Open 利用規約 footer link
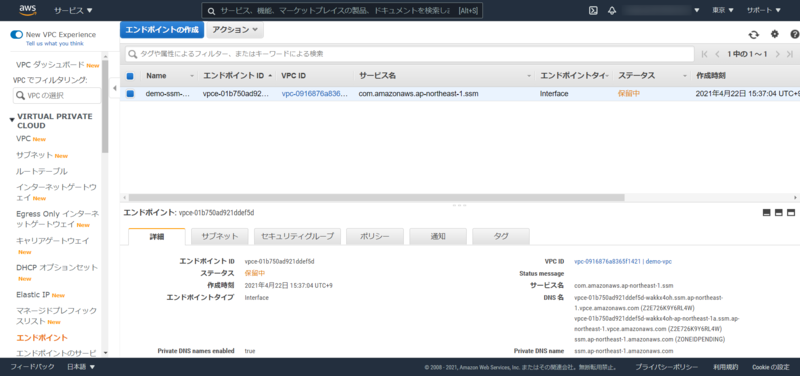800x376 pixels. coord(726,367)
